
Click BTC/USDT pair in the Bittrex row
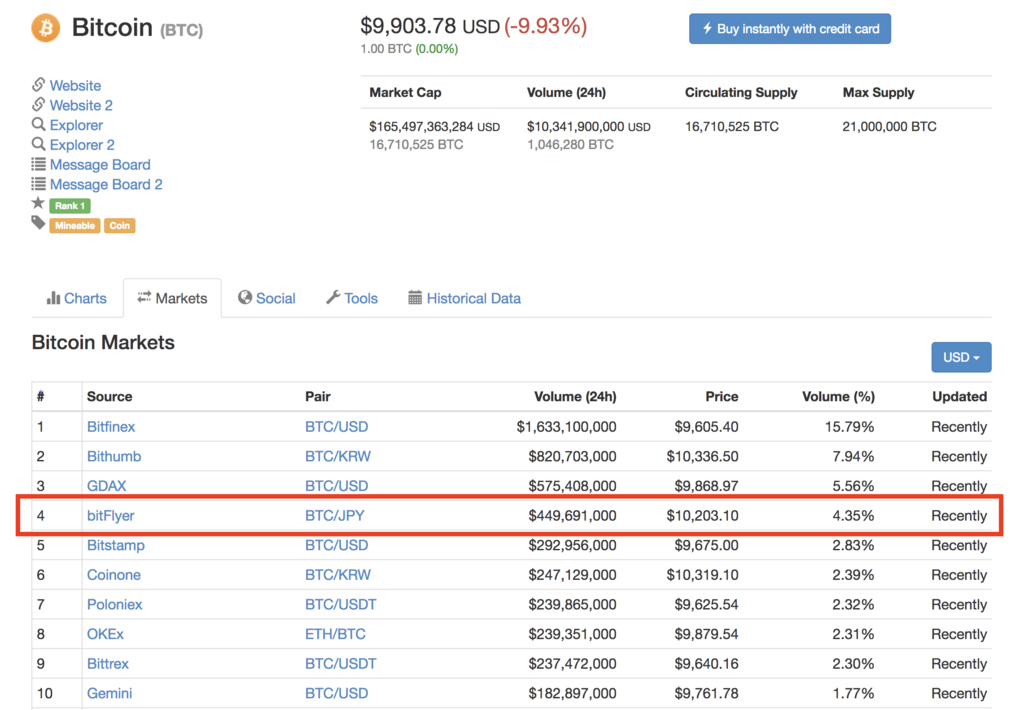point(340,664)
